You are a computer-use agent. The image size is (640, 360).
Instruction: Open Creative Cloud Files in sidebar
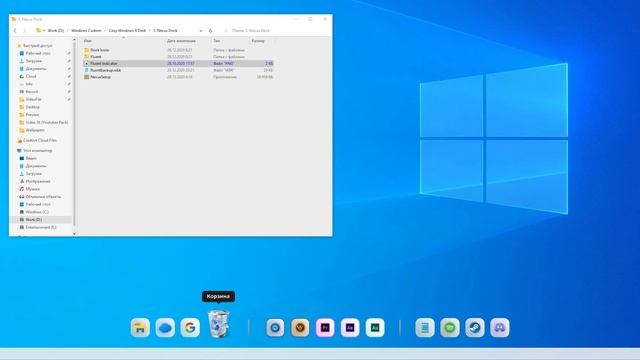(x=40, y=140)
